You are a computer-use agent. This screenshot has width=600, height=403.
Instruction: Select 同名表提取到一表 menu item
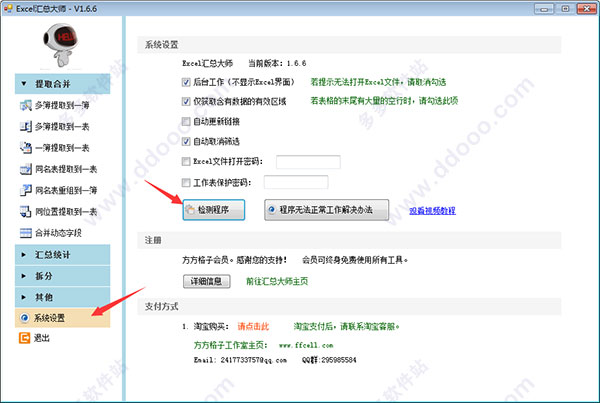click(x=66, y=169)
